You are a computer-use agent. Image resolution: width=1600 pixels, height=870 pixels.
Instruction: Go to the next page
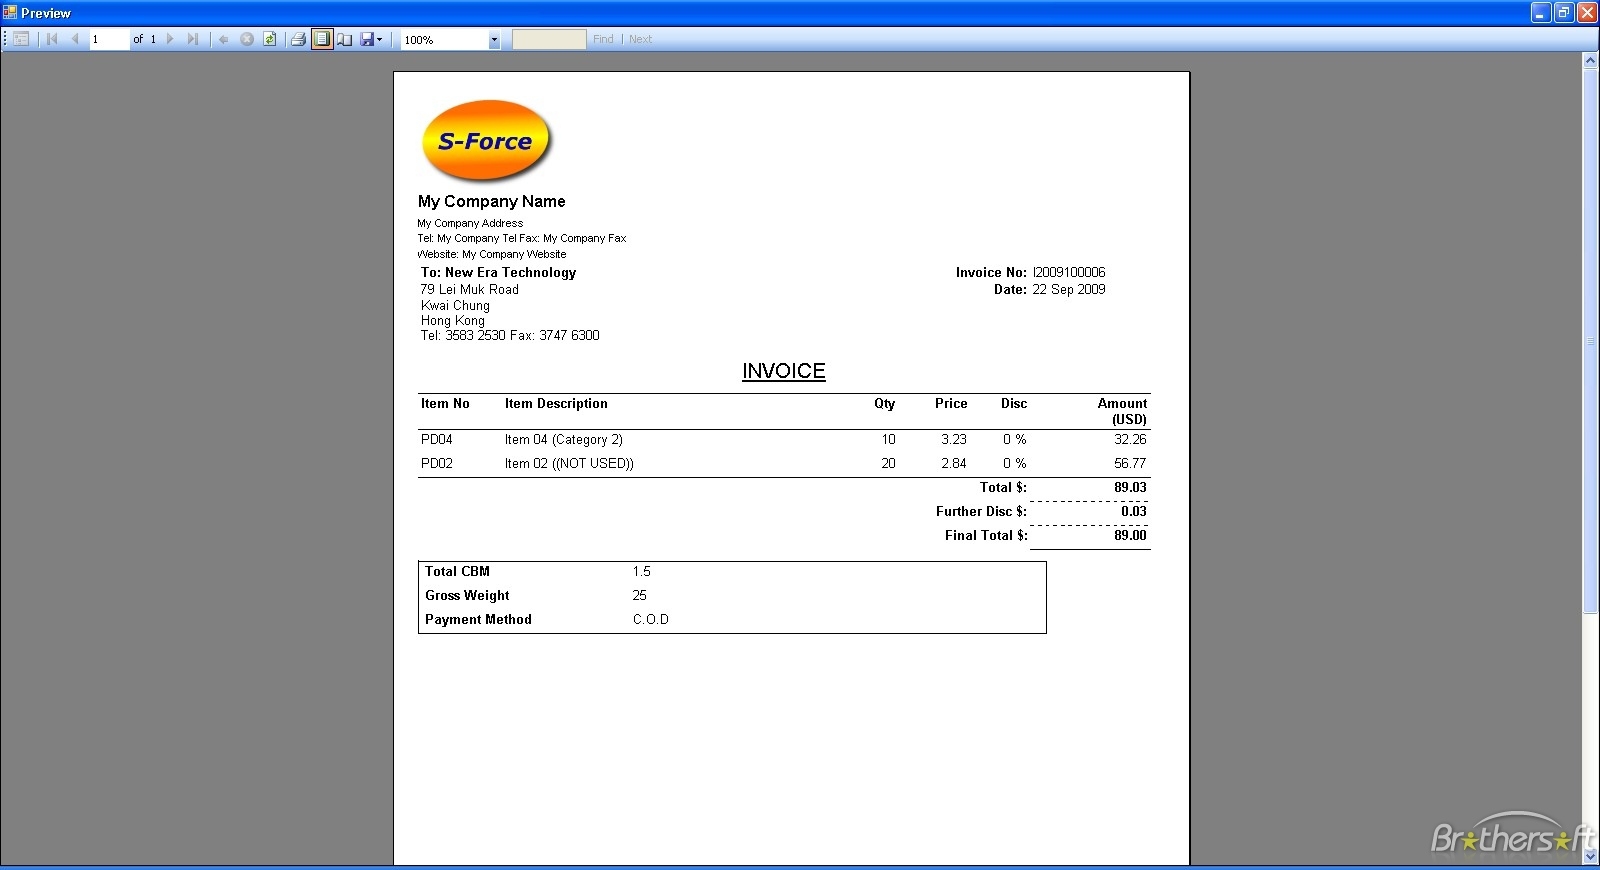170,39
